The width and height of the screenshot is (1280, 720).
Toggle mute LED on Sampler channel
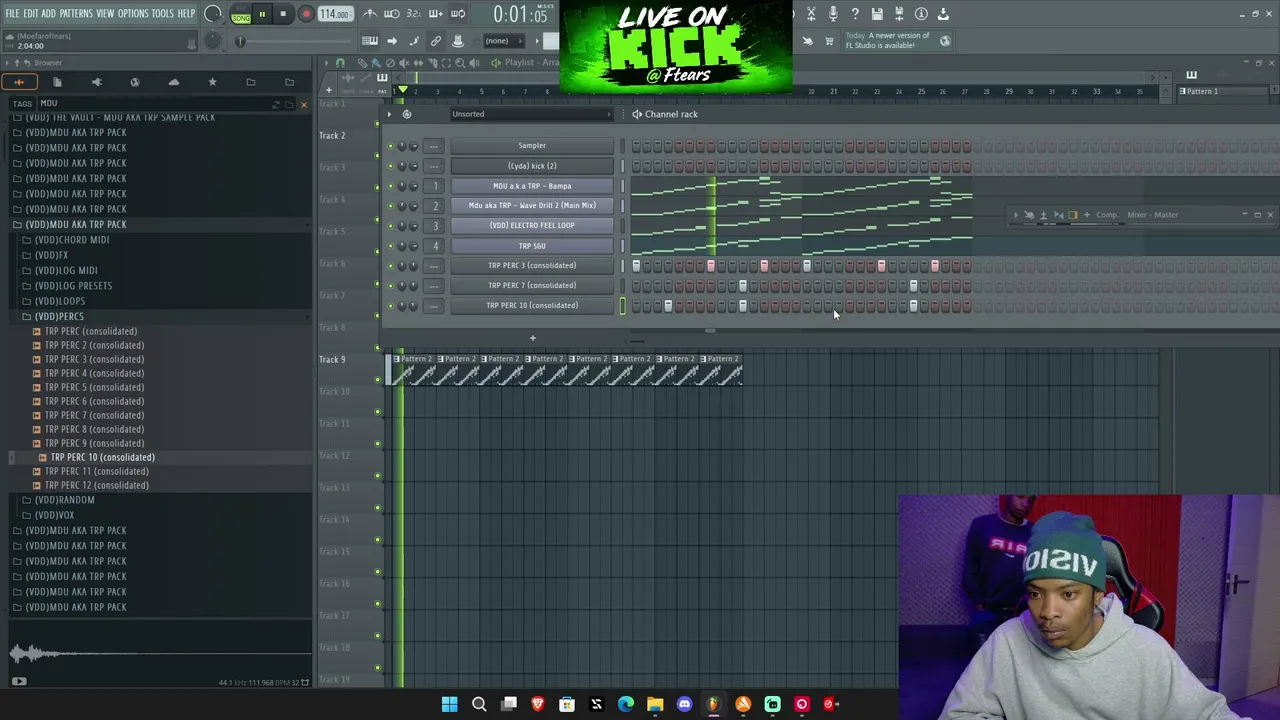click(x=391, y=146)
